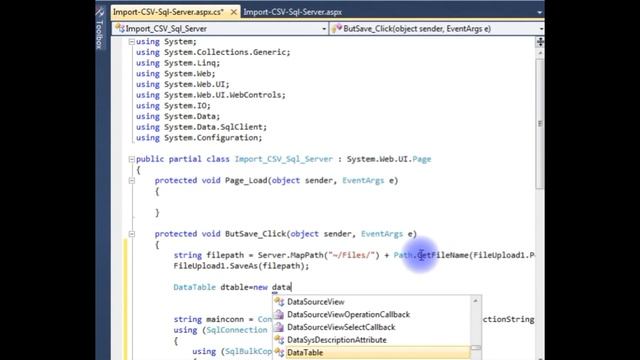The image size is (640, 360).
Task: Collapse the Page_Load method
Action: tap(131, 180)
